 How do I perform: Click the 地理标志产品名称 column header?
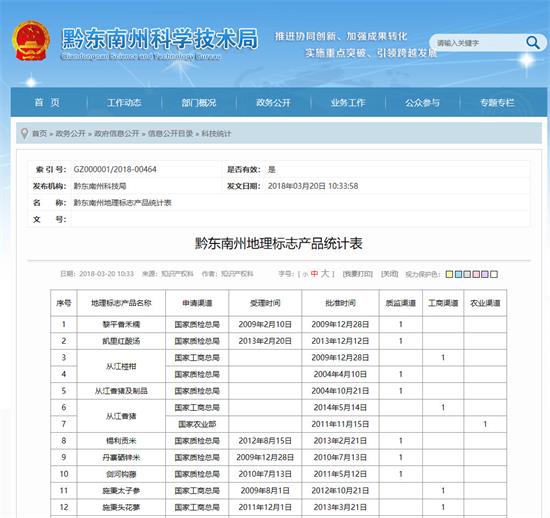[x=121, y=303]
